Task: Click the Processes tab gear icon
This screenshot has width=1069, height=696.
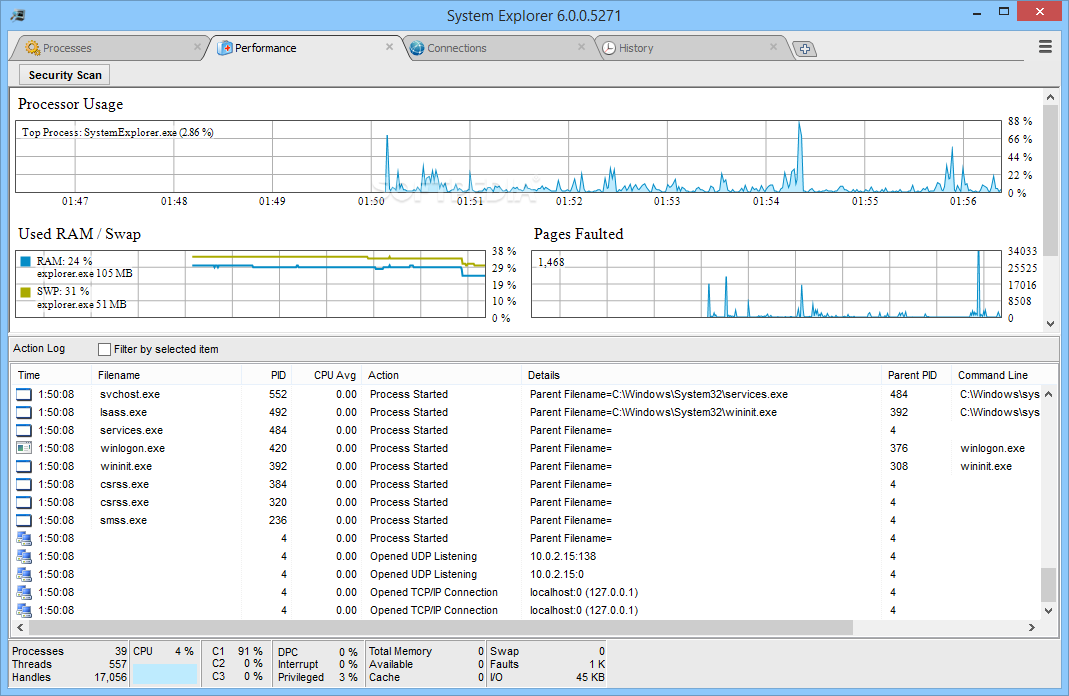Action: click(x=33, y=48)
